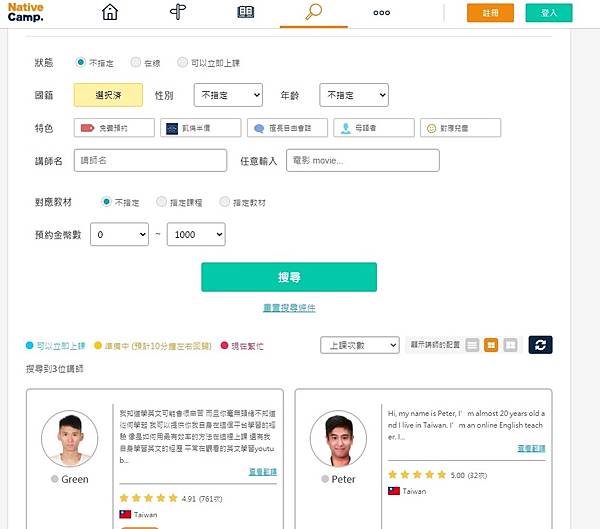The image size is (600, 529).
Task: Toggle the dark blue icon feature filter
Action: (x=201, y=128)
